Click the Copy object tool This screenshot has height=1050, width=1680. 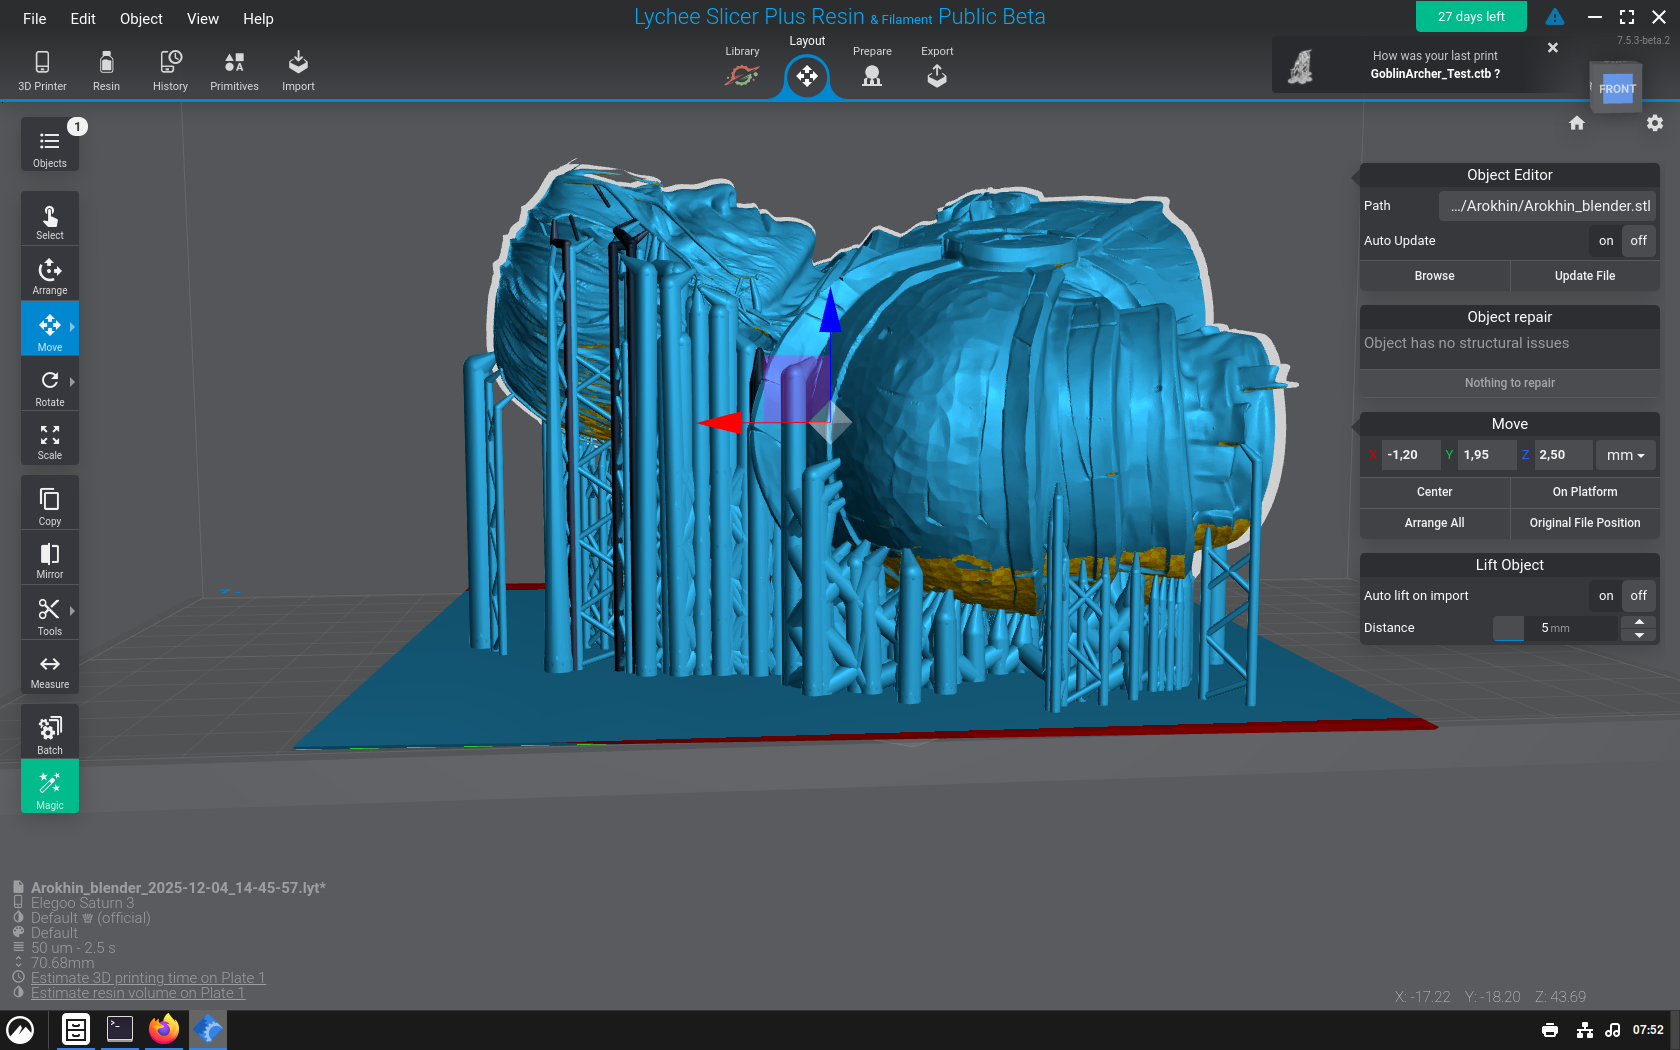coord(50,504)
